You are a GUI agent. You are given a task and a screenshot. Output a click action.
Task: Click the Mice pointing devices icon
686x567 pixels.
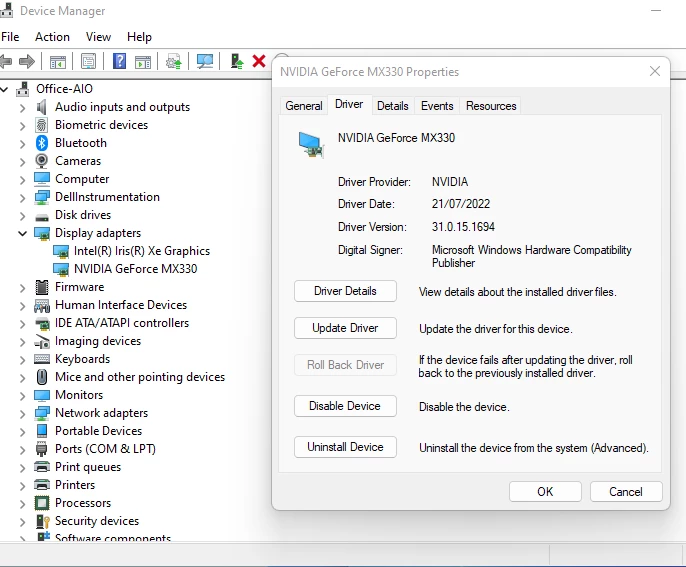(x=42, y=377)
